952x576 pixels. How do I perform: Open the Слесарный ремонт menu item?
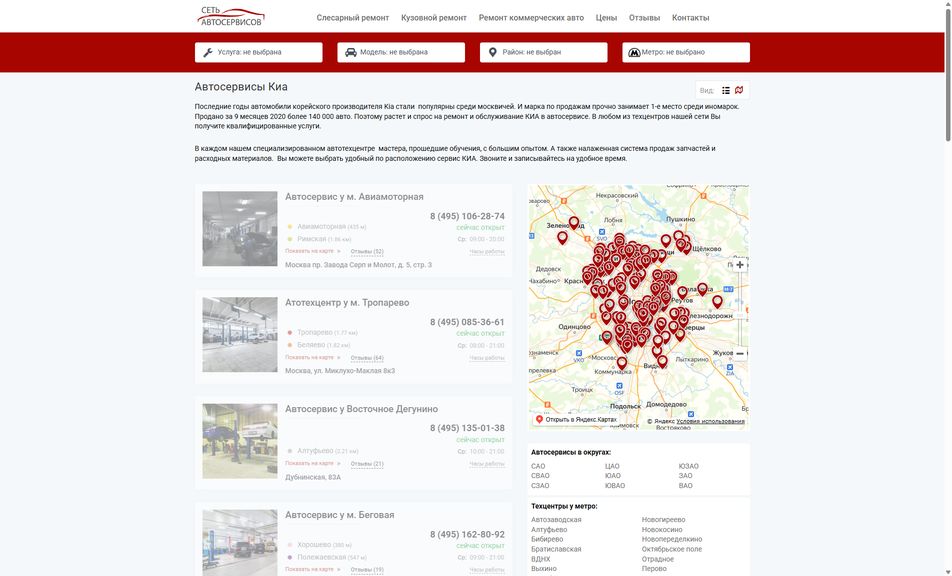click(x=353, y=18)
